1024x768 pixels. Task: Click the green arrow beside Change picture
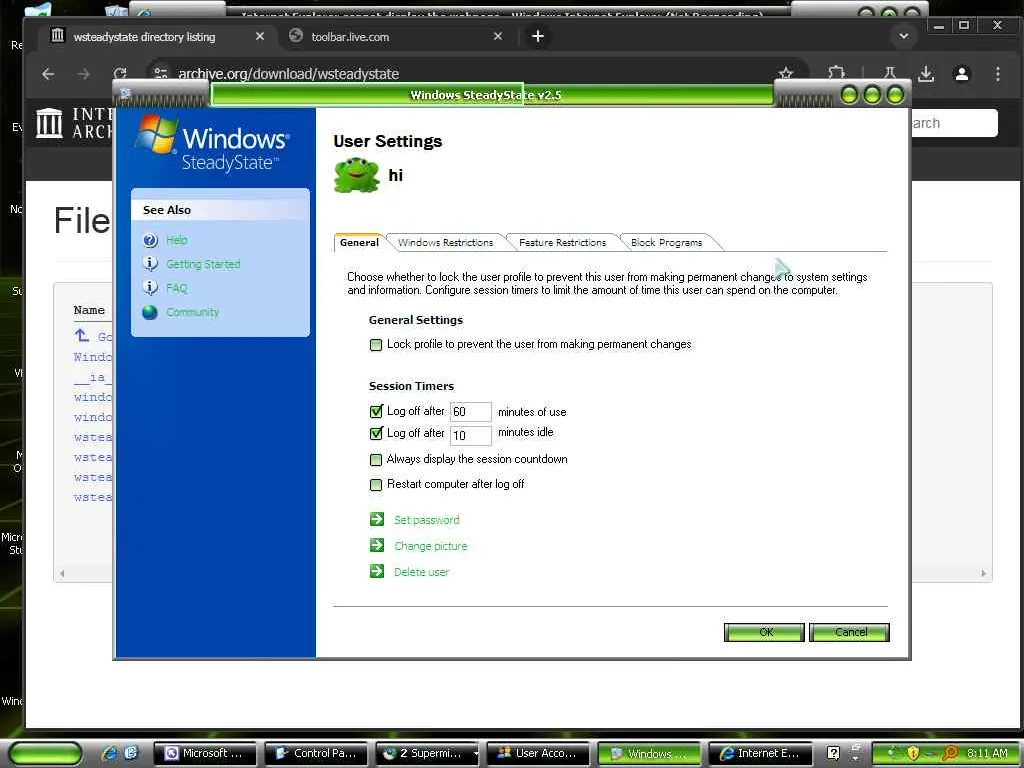tap(377, 545)
